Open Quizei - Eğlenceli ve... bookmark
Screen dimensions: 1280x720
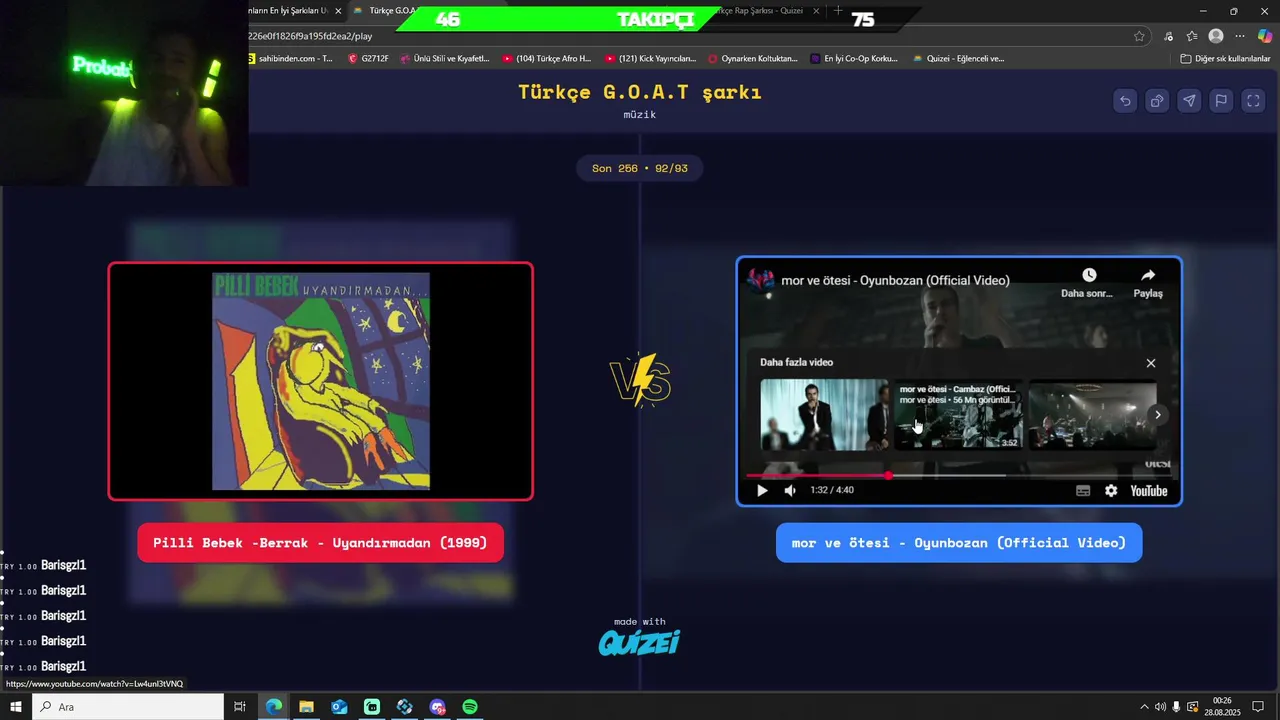point(958,58)
